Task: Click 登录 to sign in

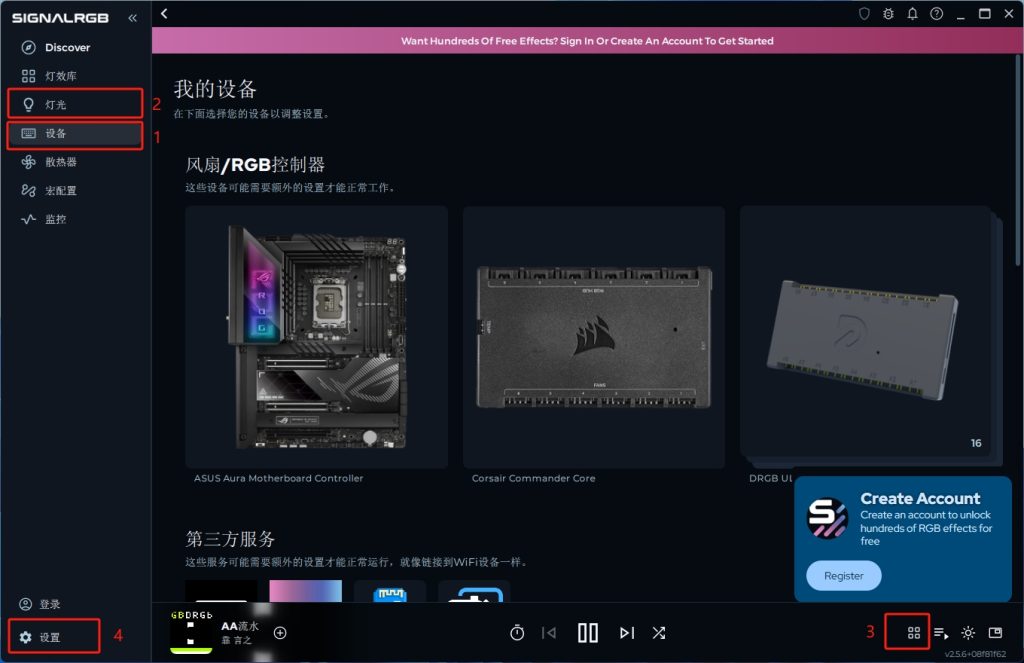Action: click(40, 604)
